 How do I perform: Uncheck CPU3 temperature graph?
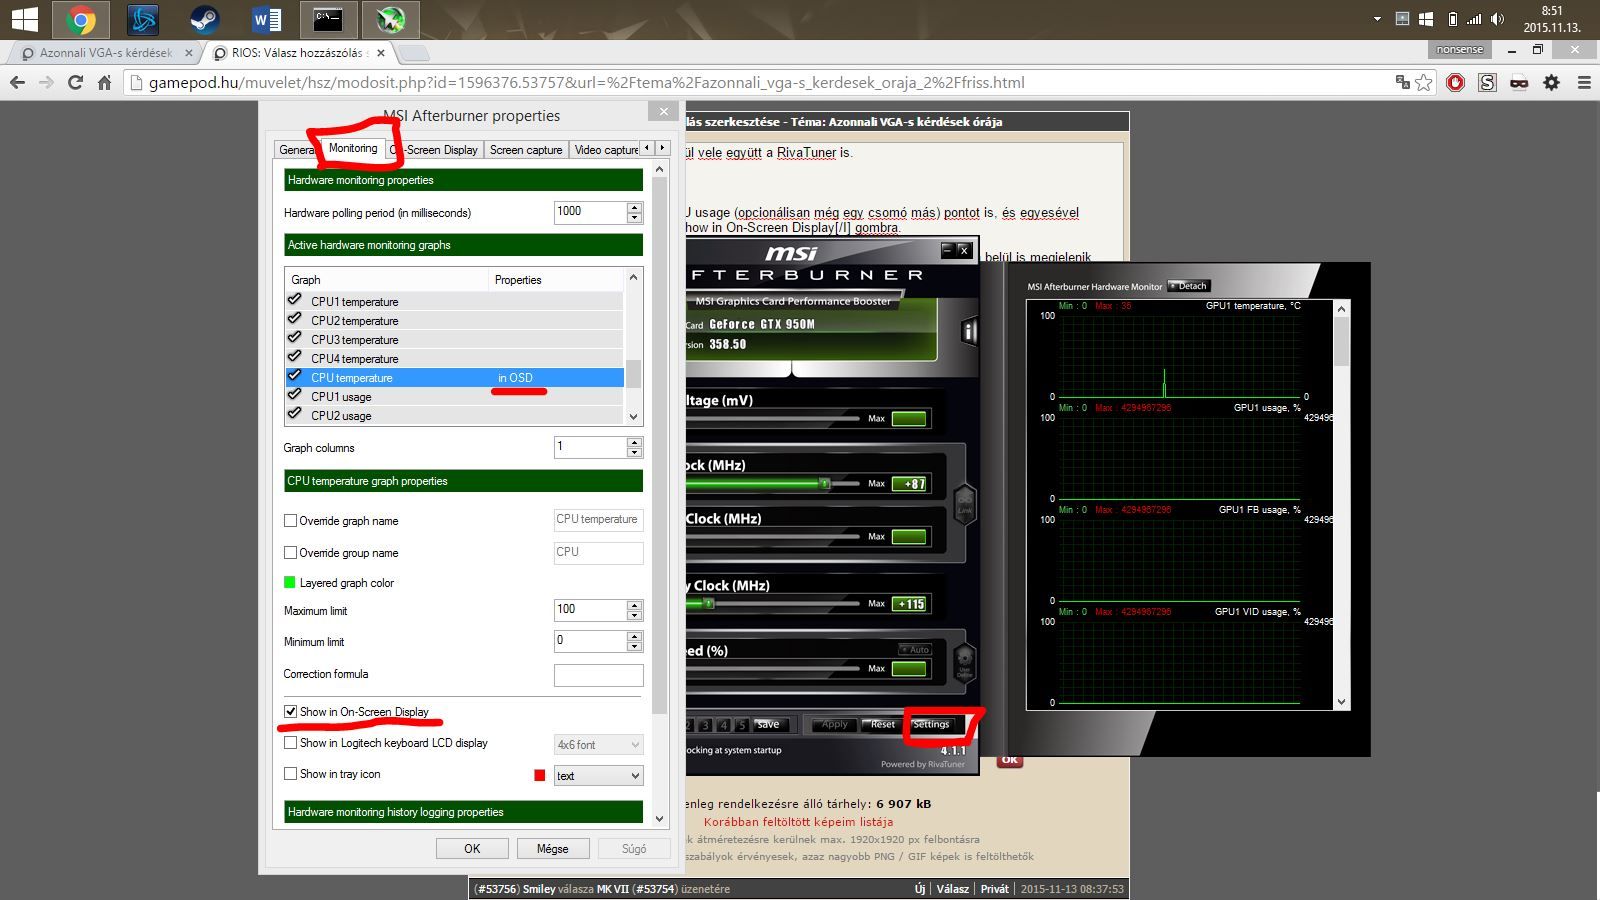coord(294,338)
